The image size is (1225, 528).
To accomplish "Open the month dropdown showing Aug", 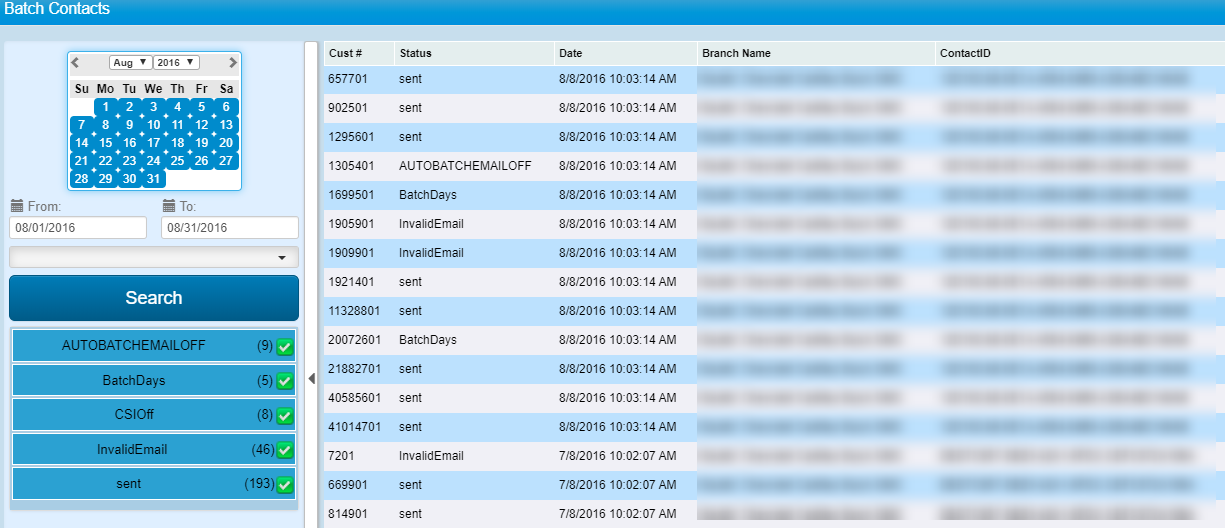I will point(130,62).
